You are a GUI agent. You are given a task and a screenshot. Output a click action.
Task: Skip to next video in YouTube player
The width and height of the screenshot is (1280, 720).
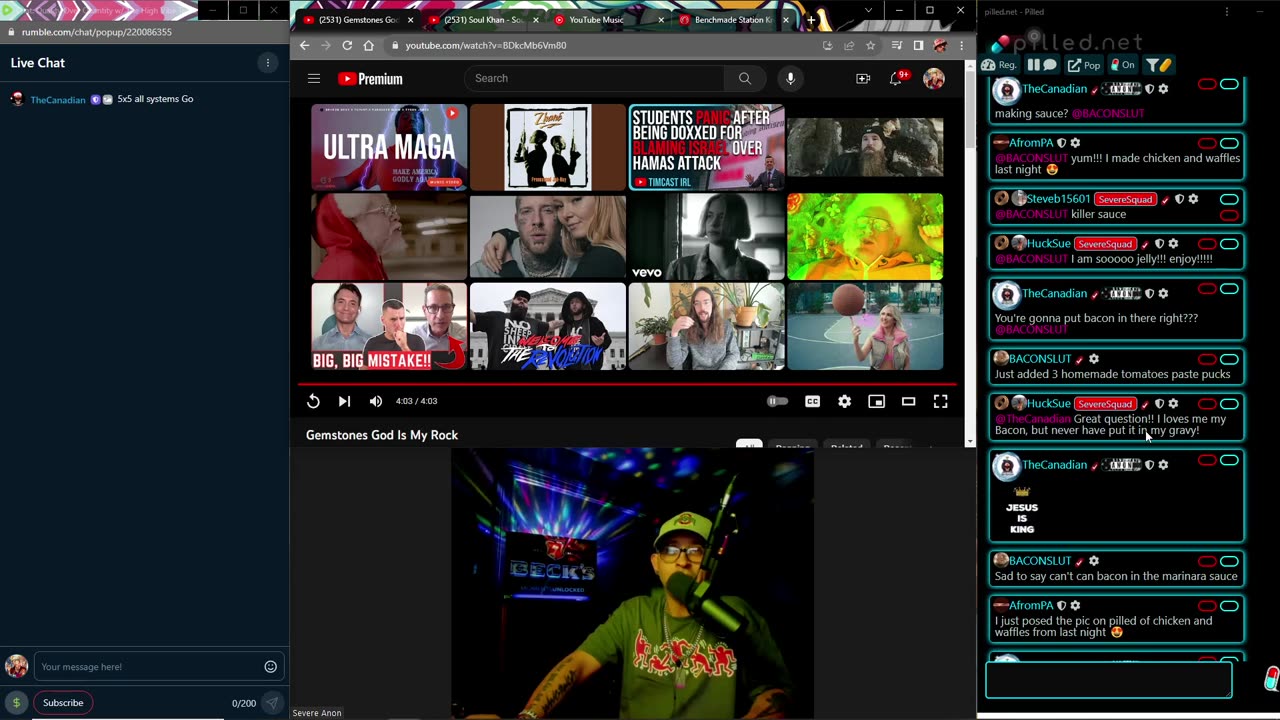coord(344,401)
